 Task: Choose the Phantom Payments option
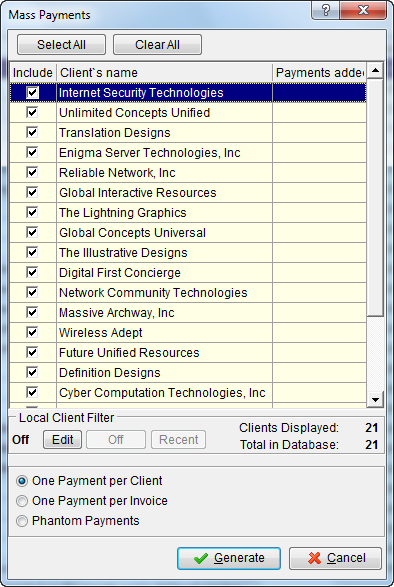tap(78, 521)
